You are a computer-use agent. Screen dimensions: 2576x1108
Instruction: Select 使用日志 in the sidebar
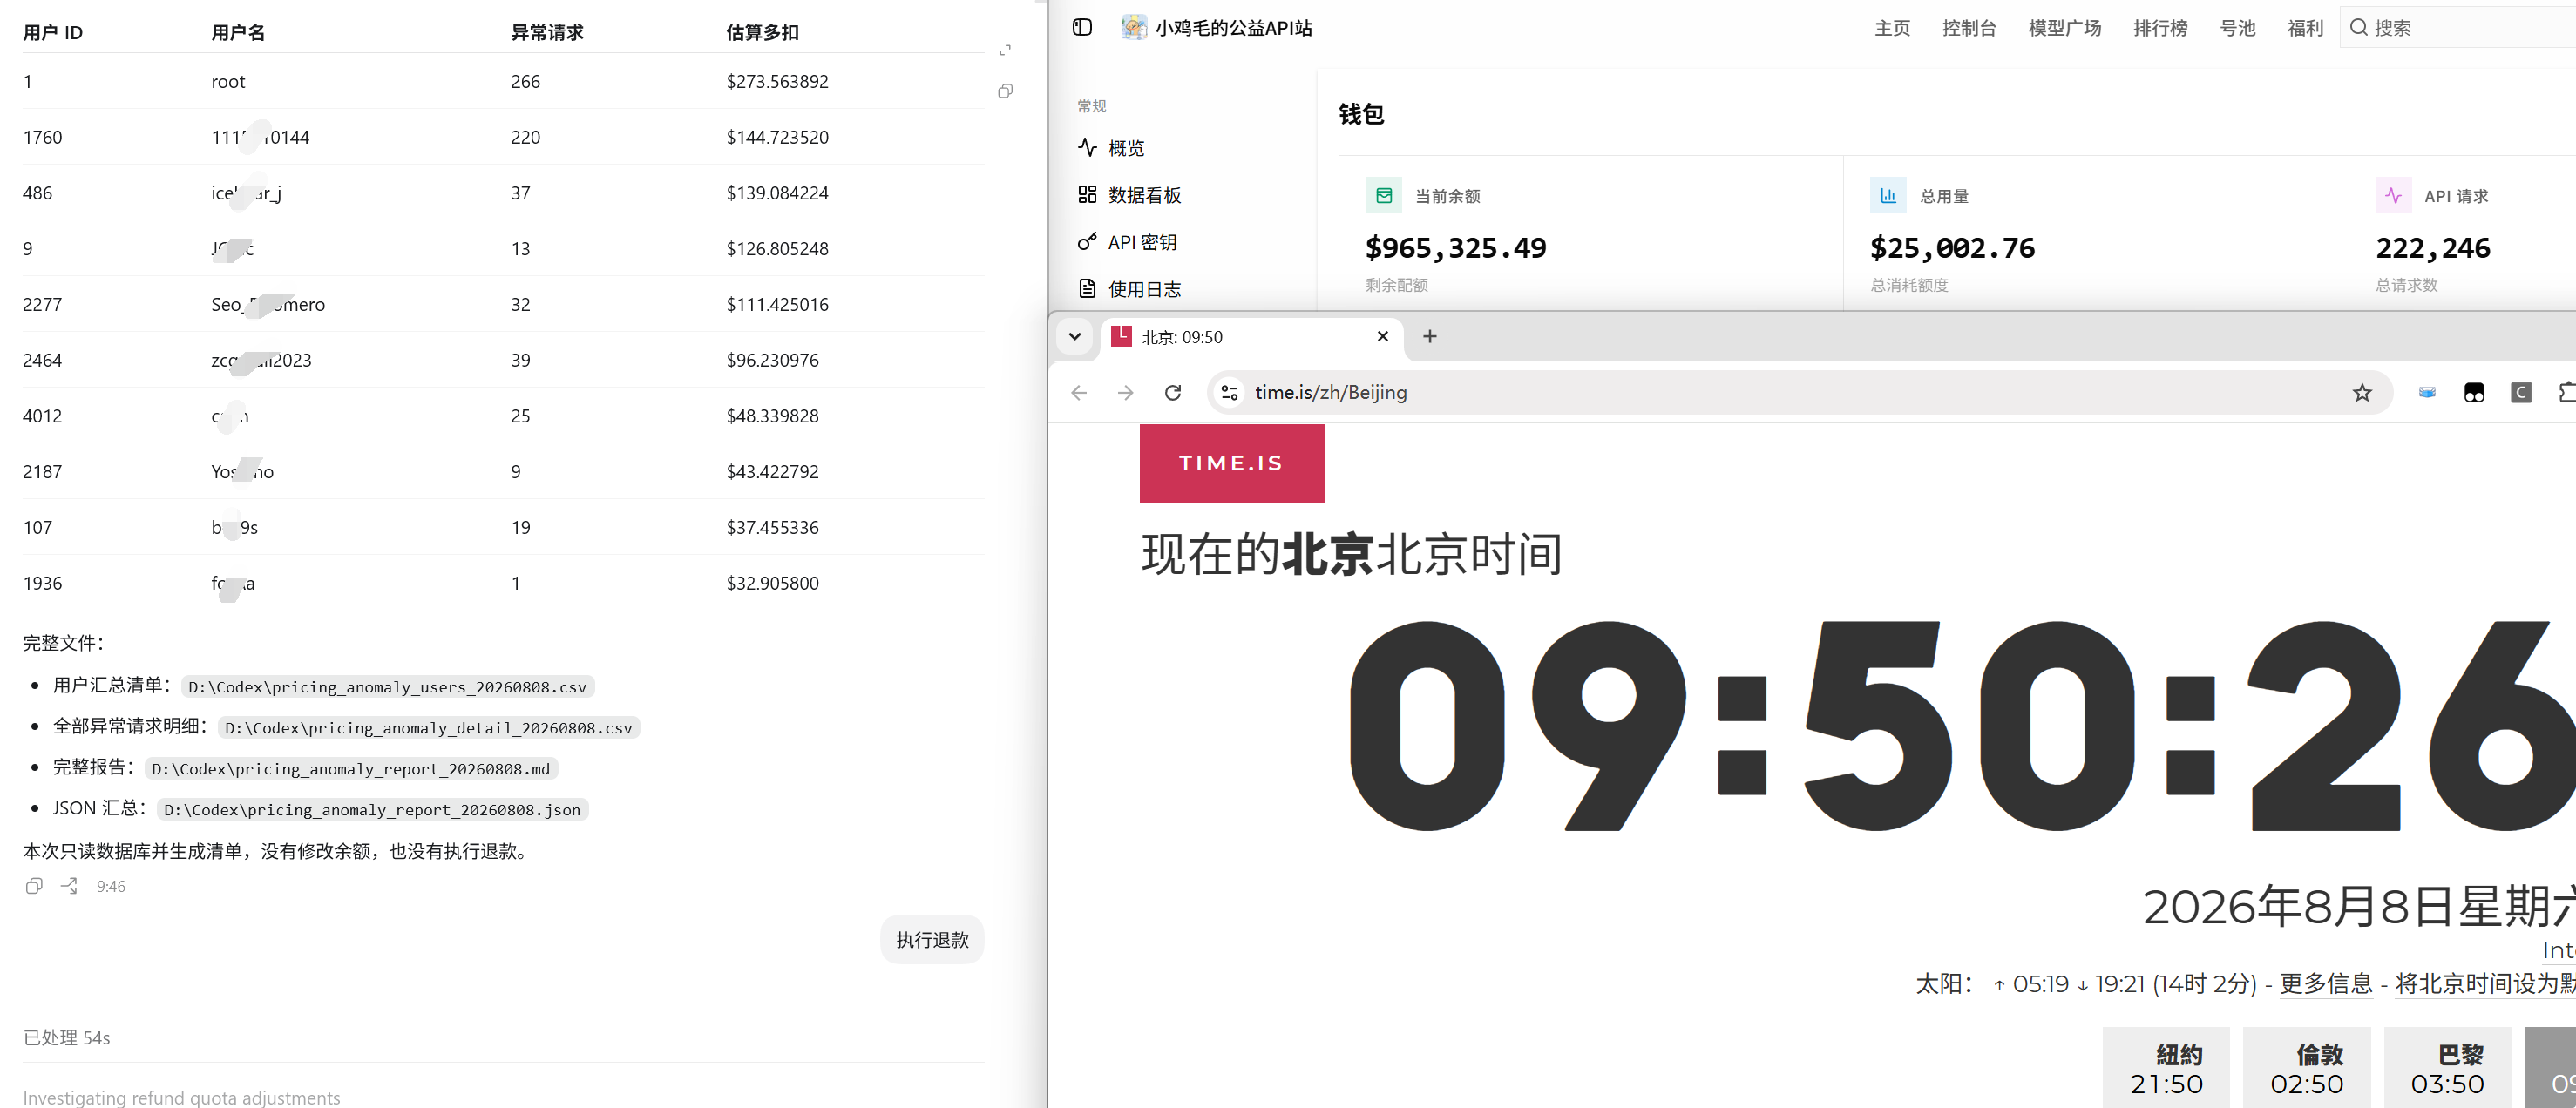pyautogui.click(x=1144, y=289)
